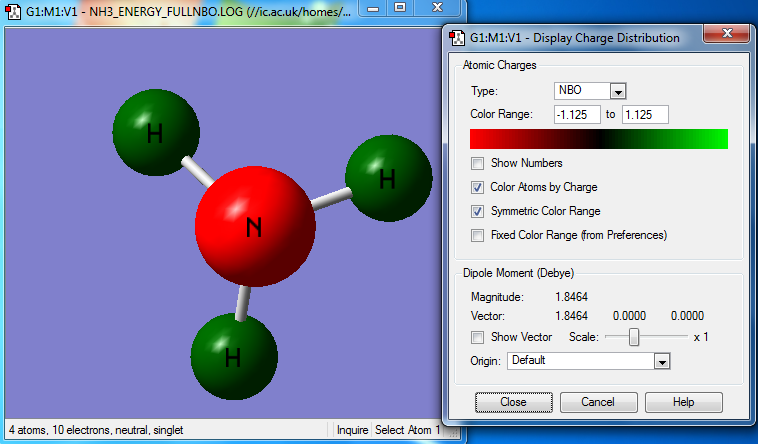Click the dipole Magnitude value 1.8464
Image resolution: width=758 pixels, height=444 pixels.
(x=571, y=297)
